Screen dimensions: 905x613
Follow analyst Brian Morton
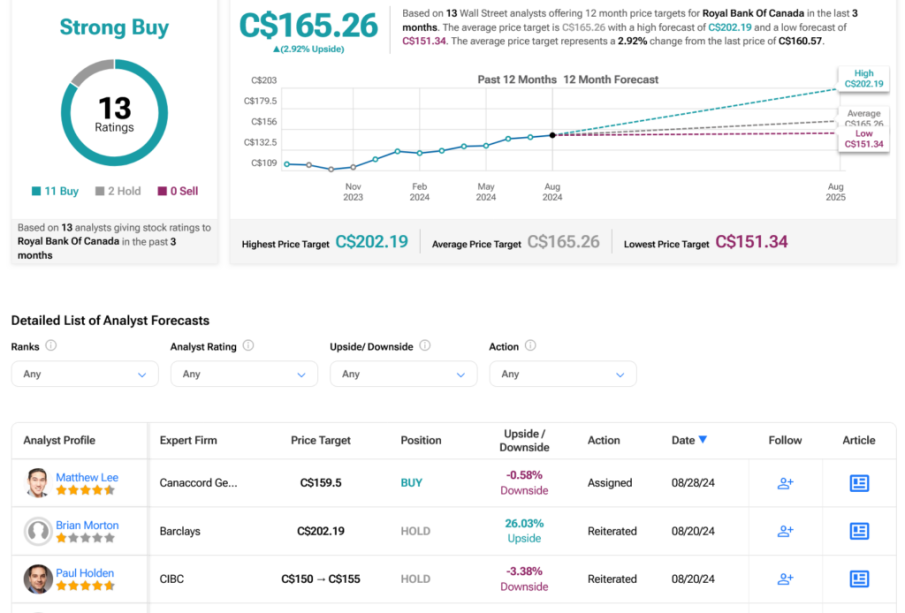tap(785, 531)
